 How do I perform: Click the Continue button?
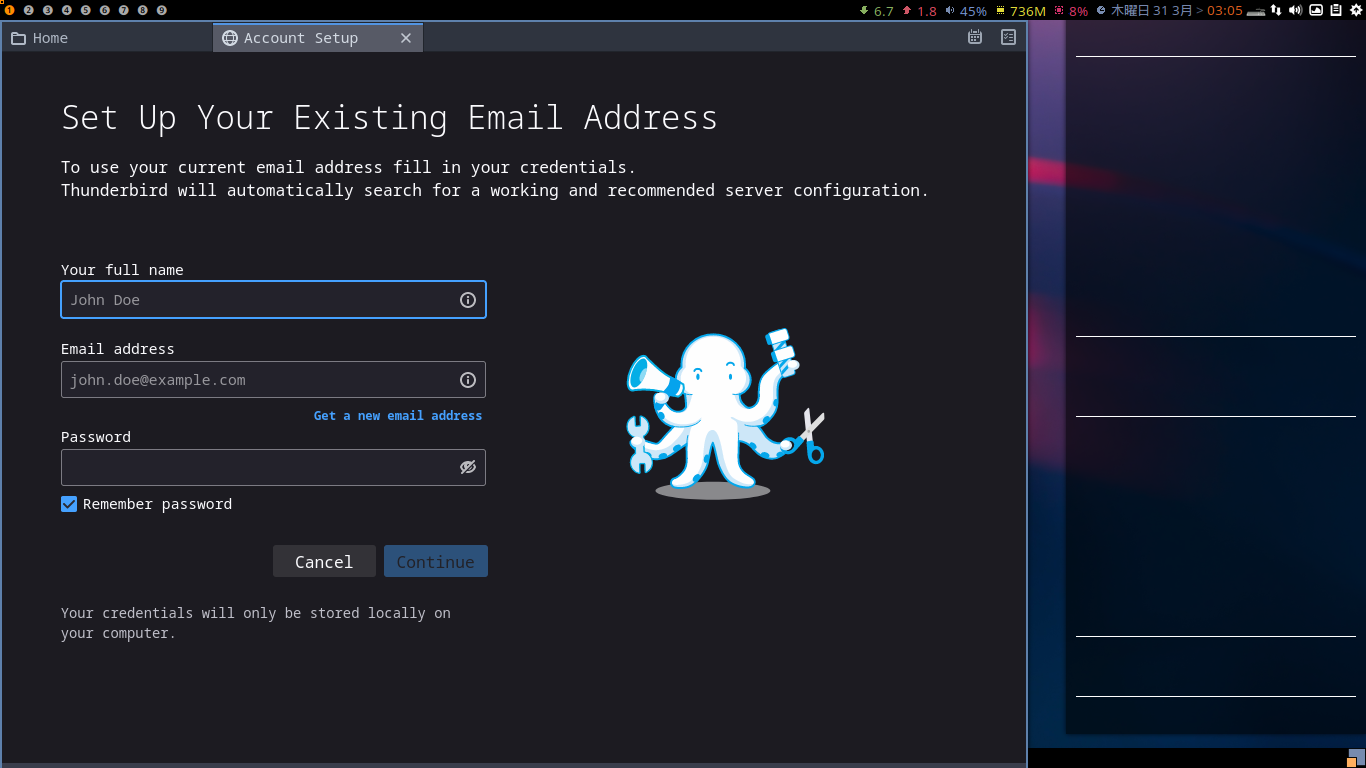(435, 561)
